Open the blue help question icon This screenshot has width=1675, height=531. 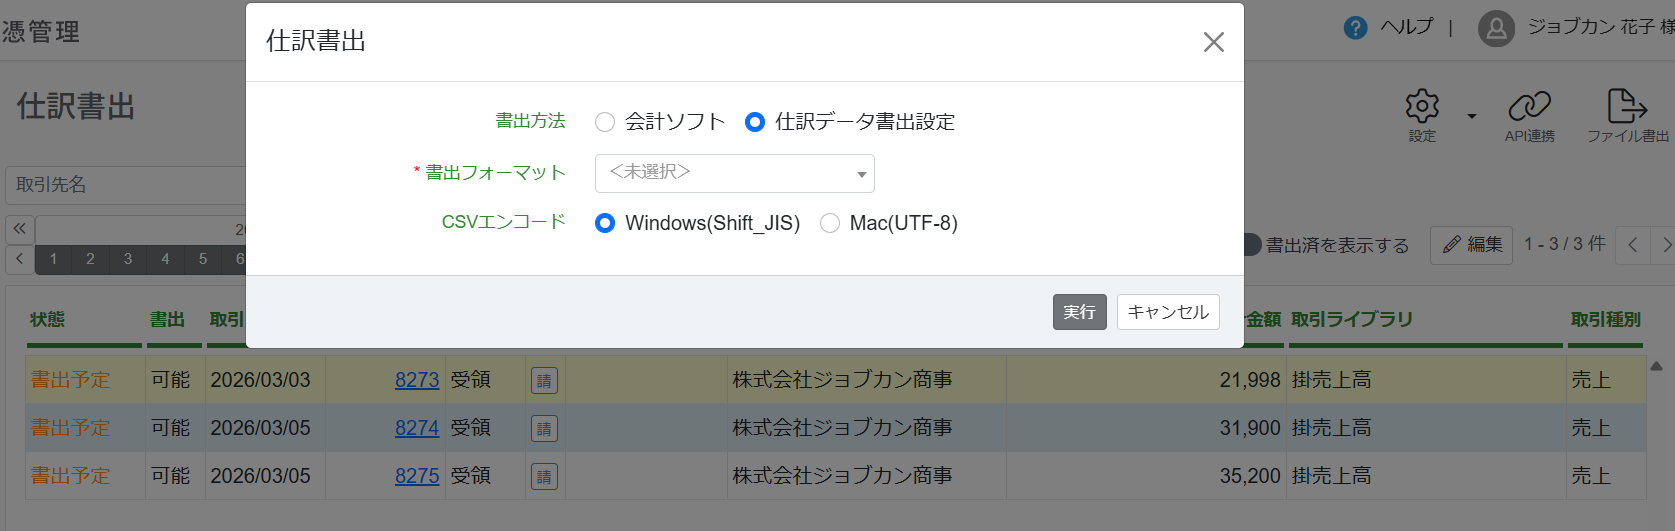pyautogui.click(x=1355, y=28)
